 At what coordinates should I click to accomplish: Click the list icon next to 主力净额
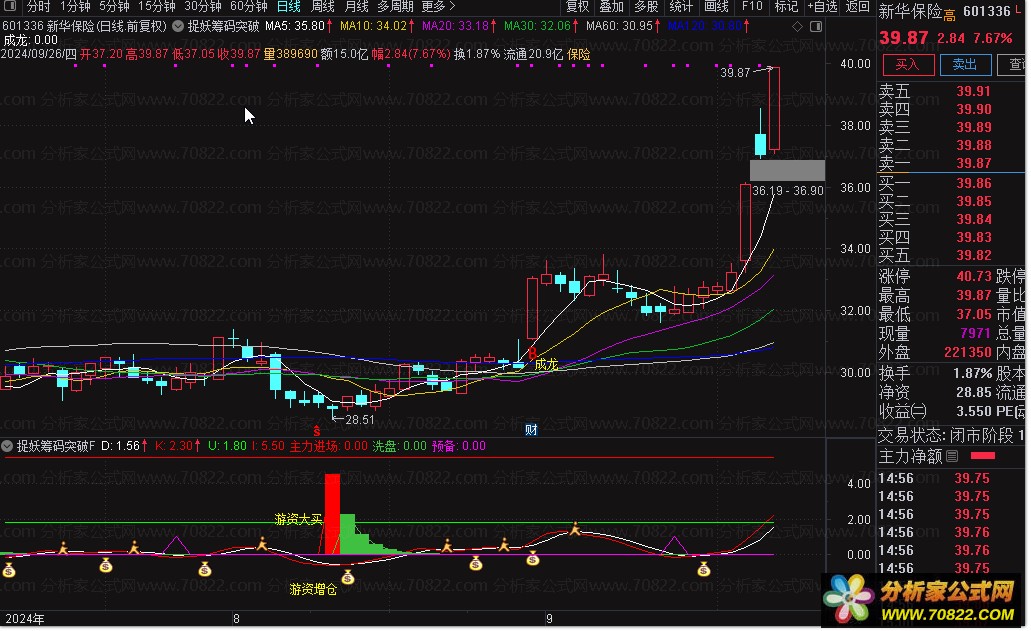[952, 456]
